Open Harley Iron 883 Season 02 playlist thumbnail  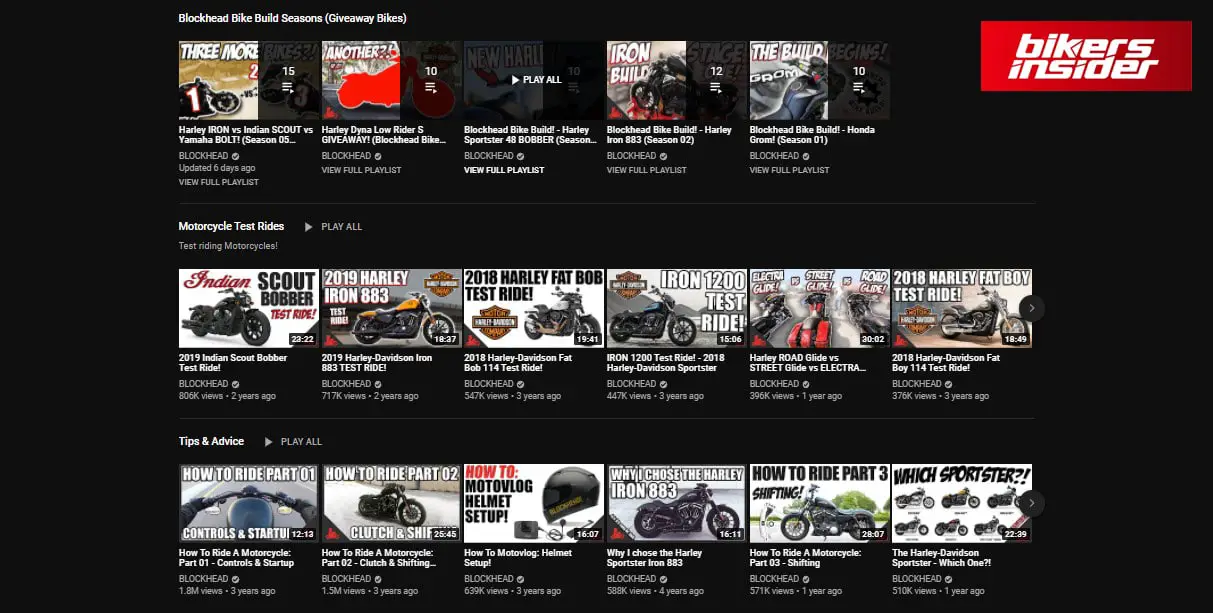[676, 80]
